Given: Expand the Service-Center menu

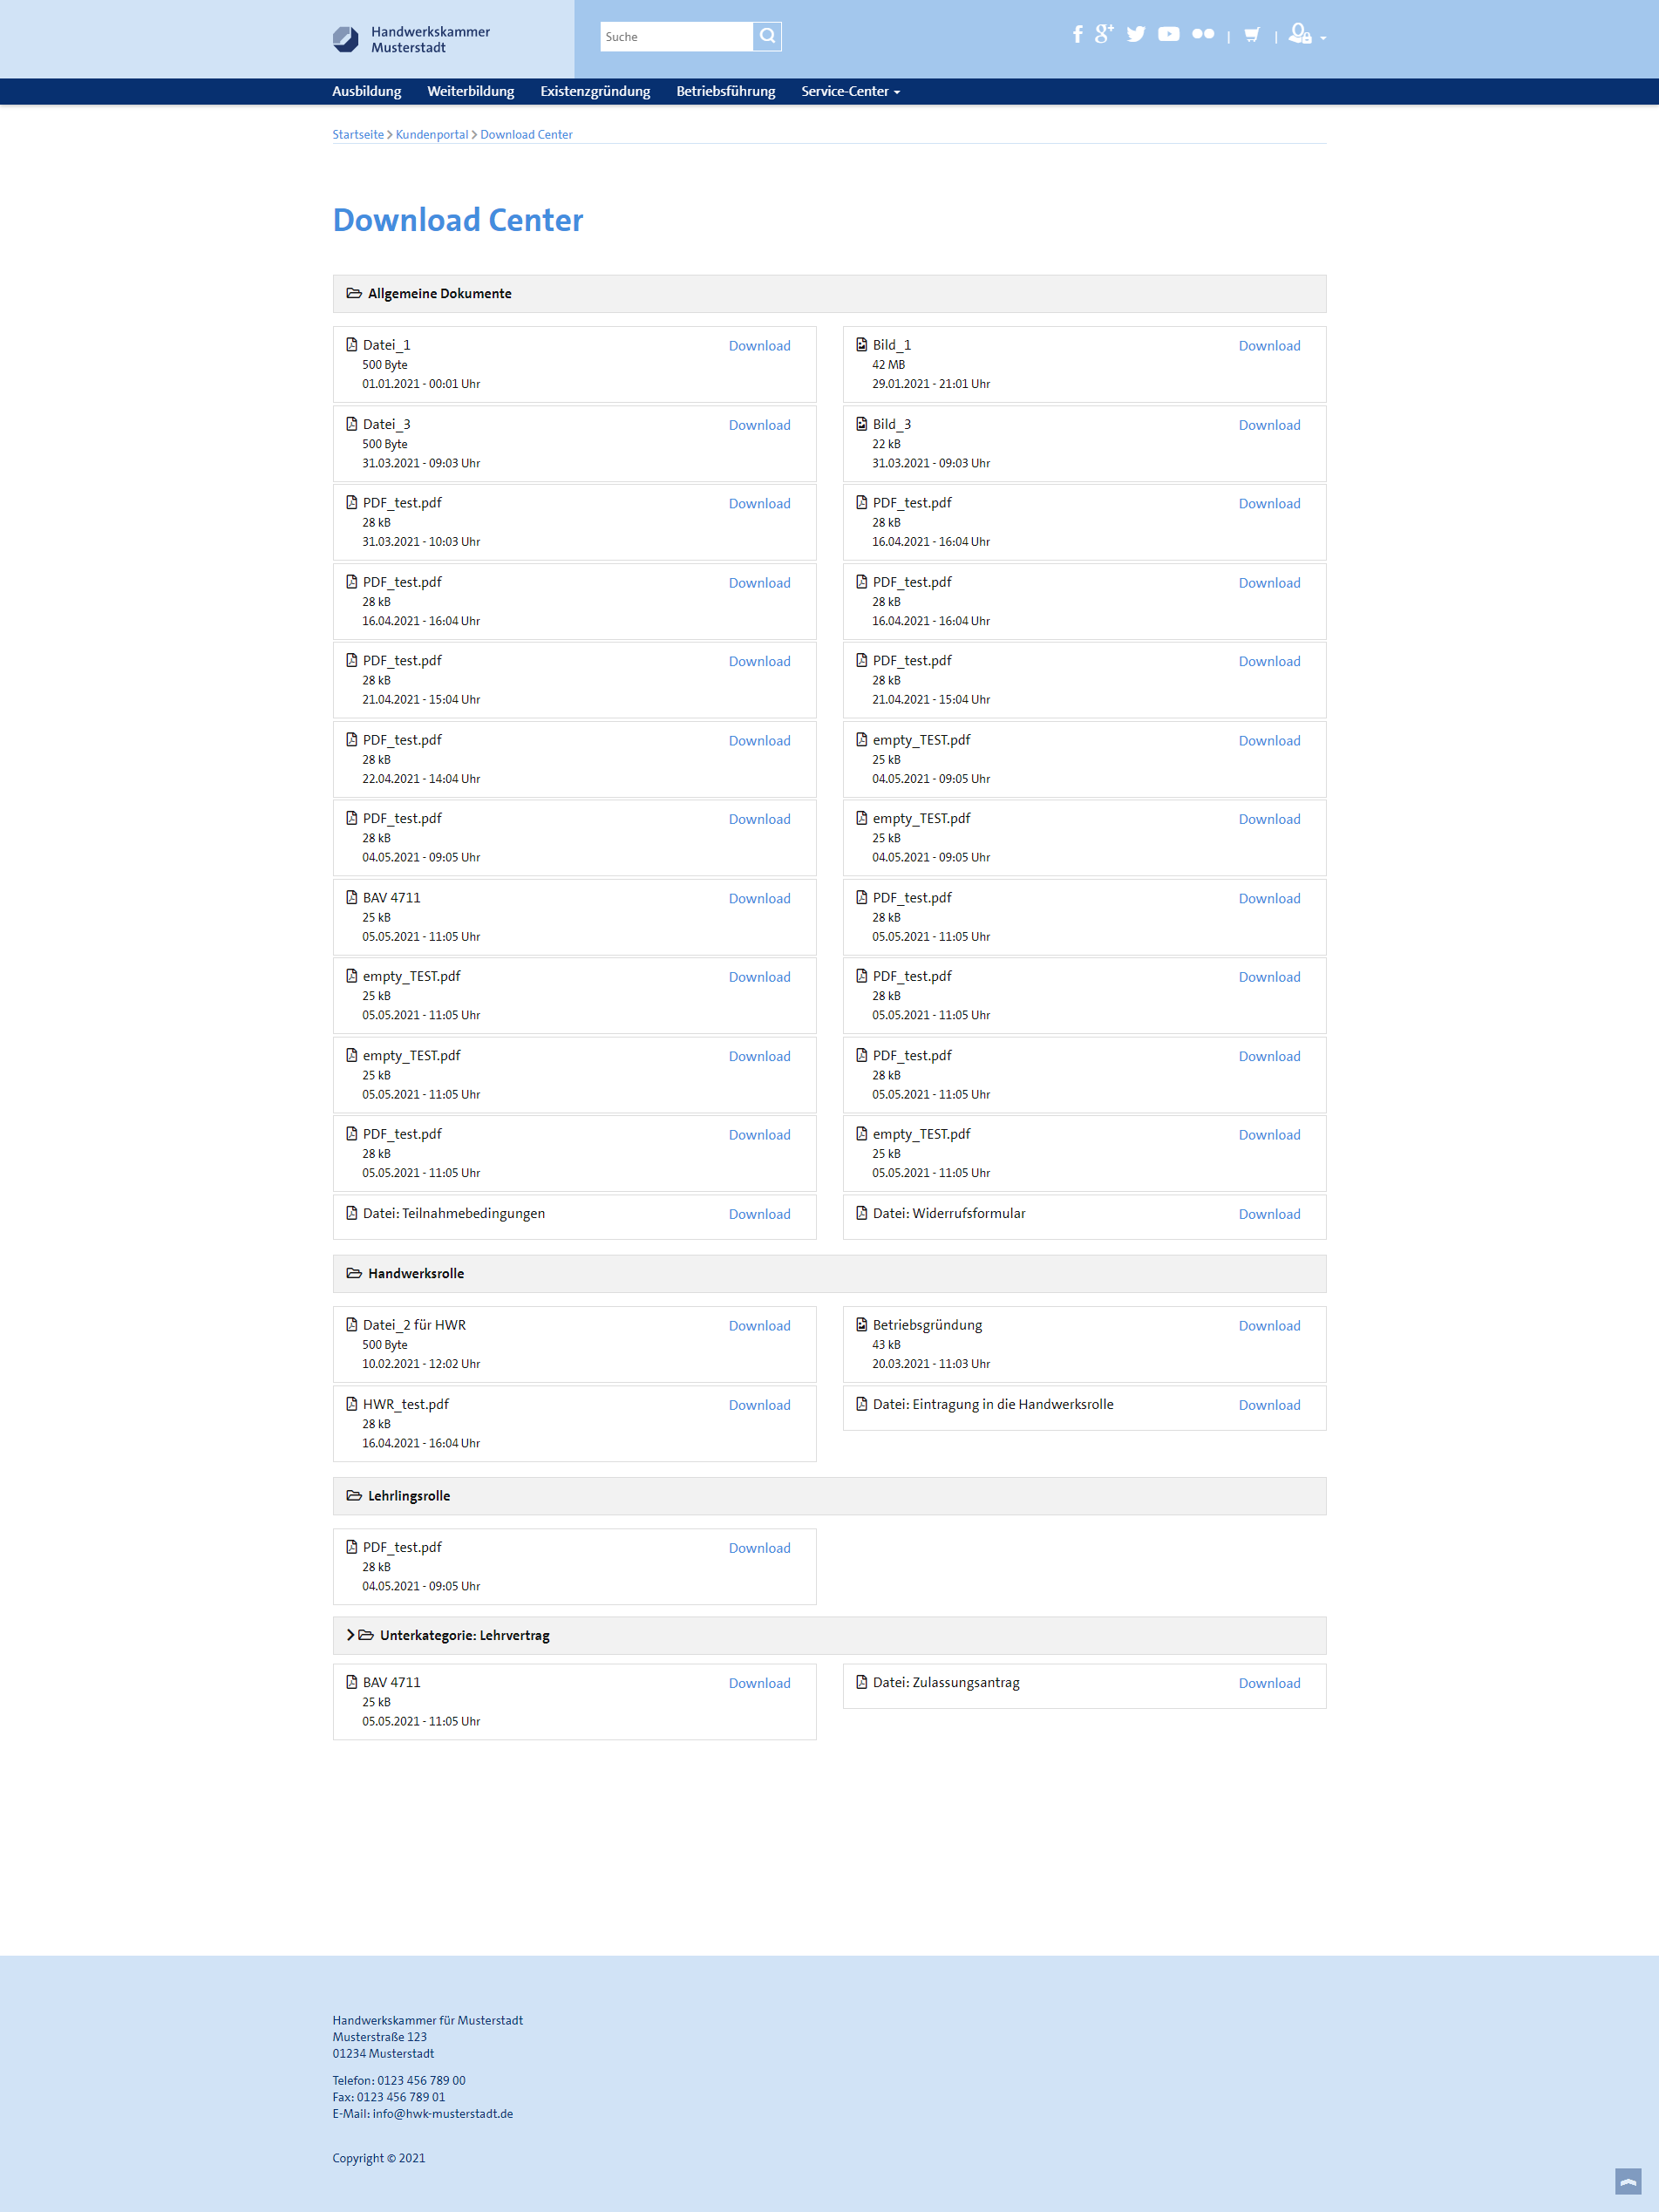Looking at the screenshot, I should click(x=850, y=91).
